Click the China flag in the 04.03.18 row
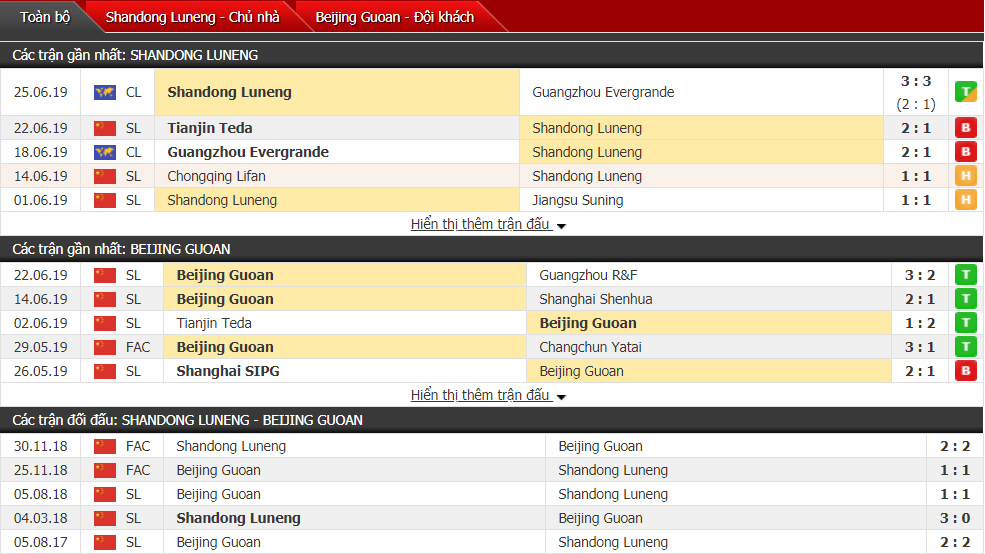 [105, 518]
